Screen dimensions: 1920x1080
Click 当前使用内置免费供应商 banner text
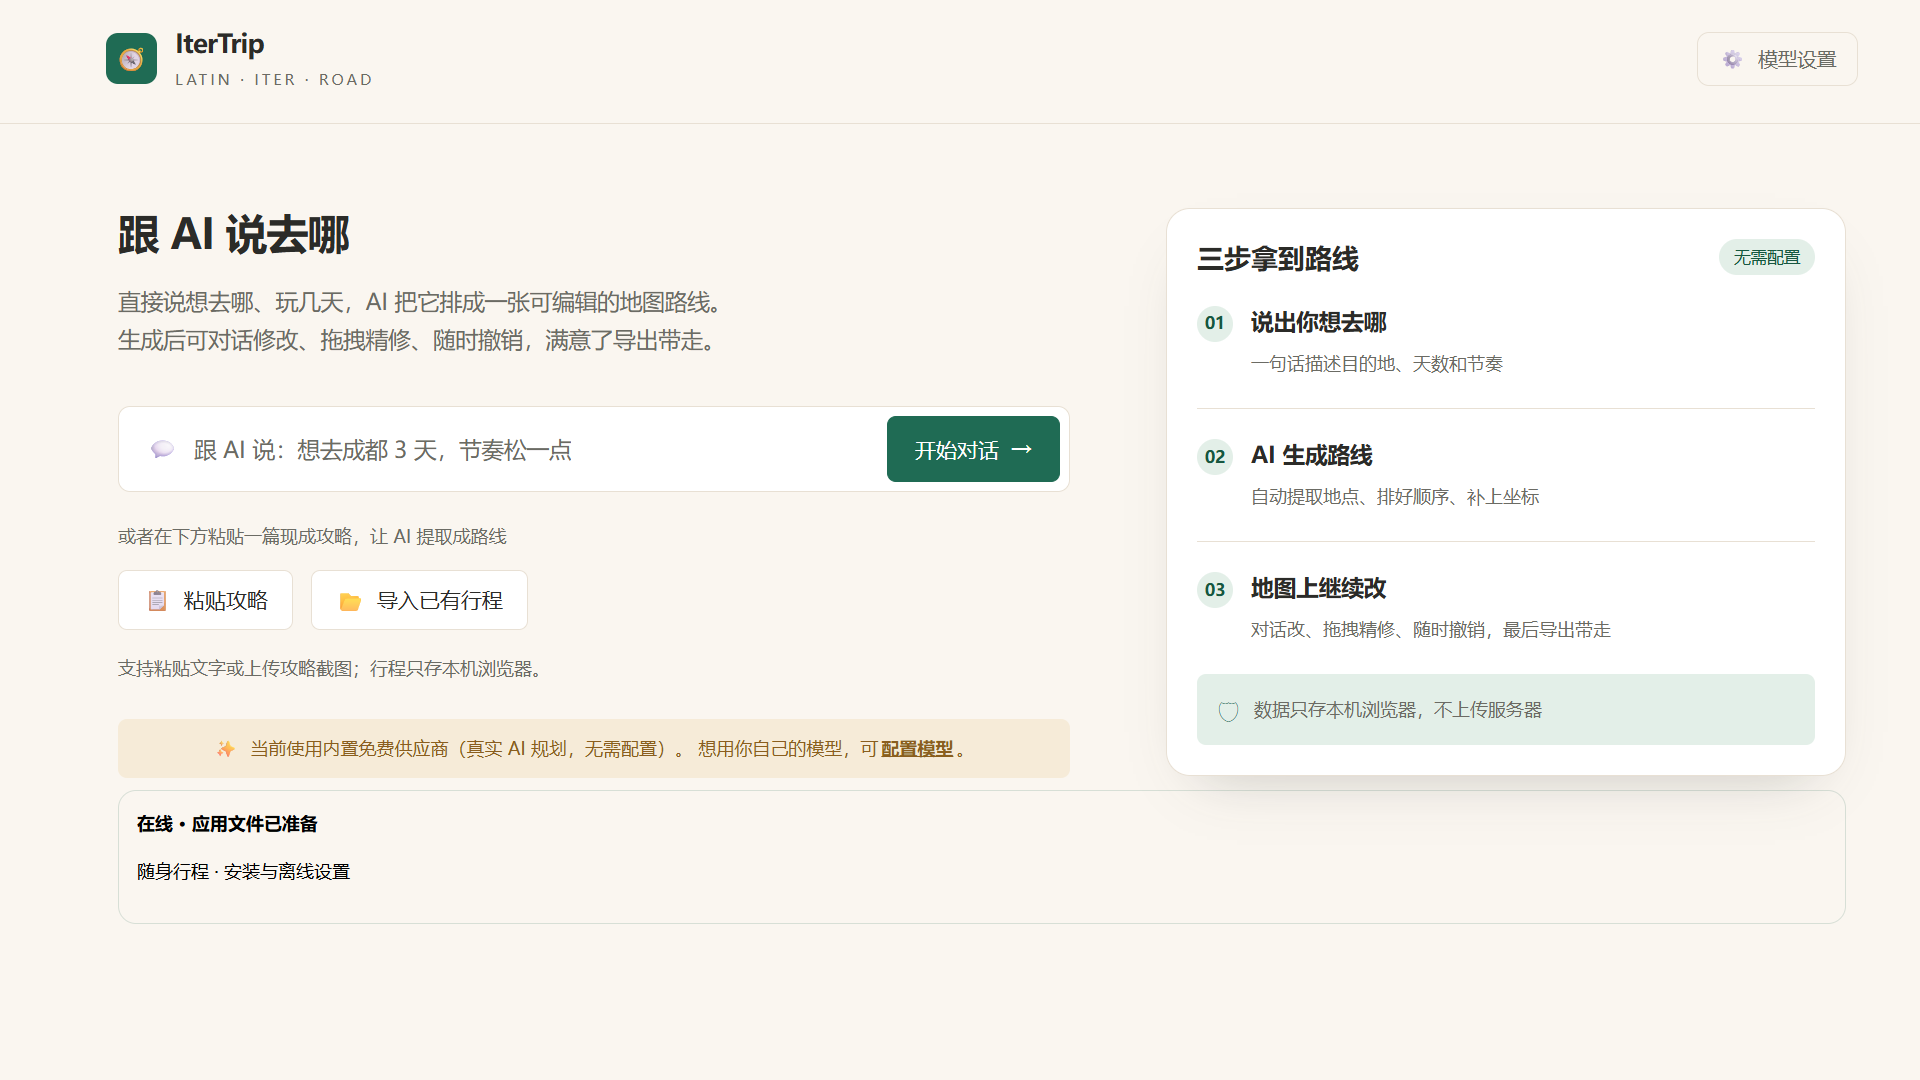468,749
